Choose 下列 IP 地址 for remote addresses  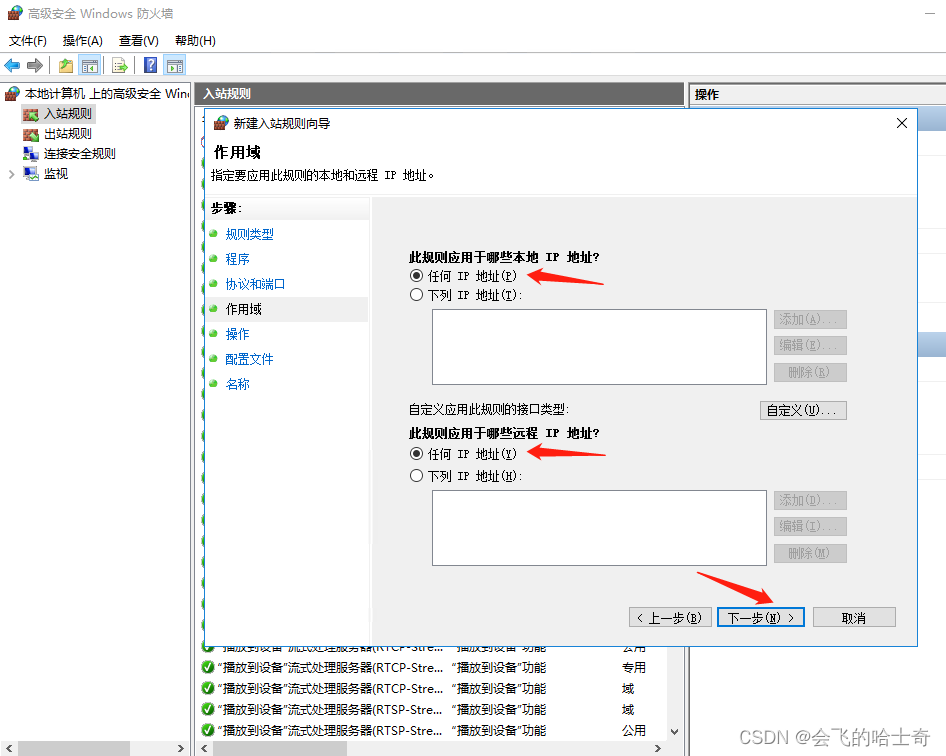pyautogui.click(x=418, y=475)
